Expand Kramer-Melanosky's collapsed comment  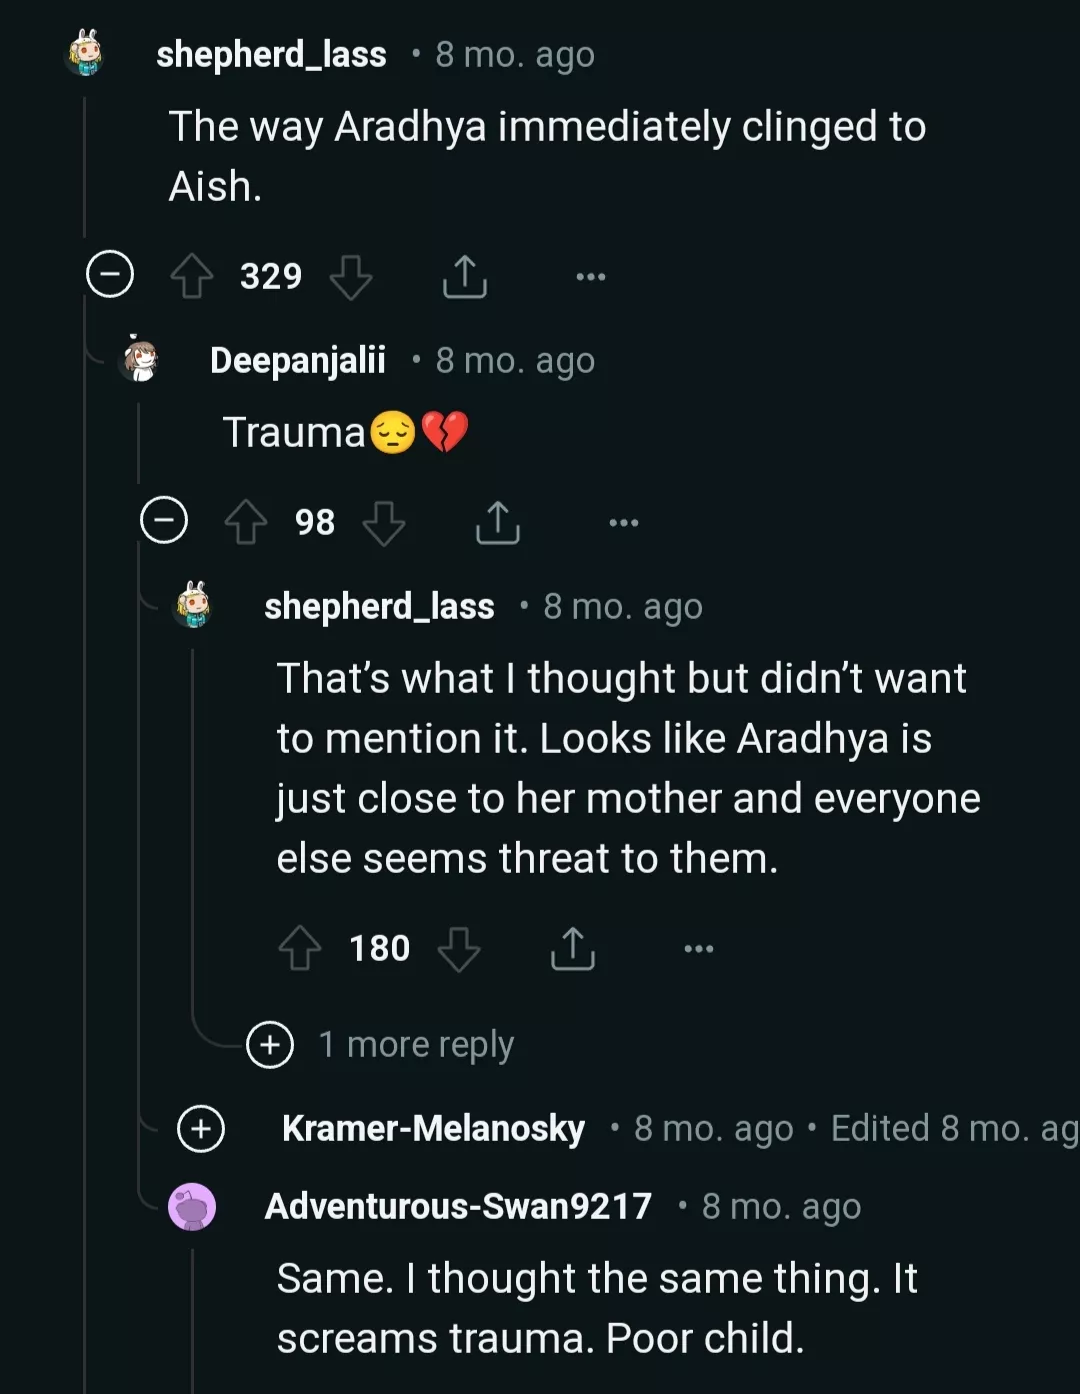[201, 1129]
